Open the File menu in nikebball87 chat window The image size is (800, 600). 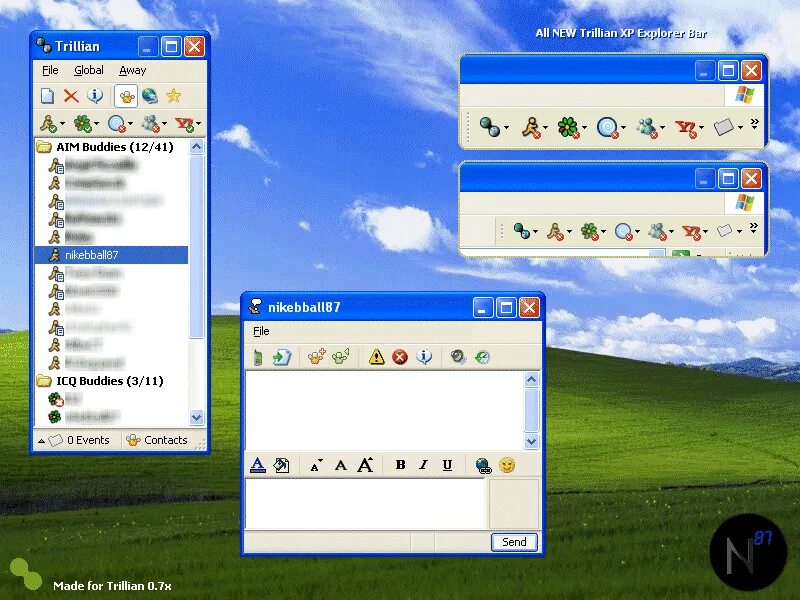coord(261,331)
